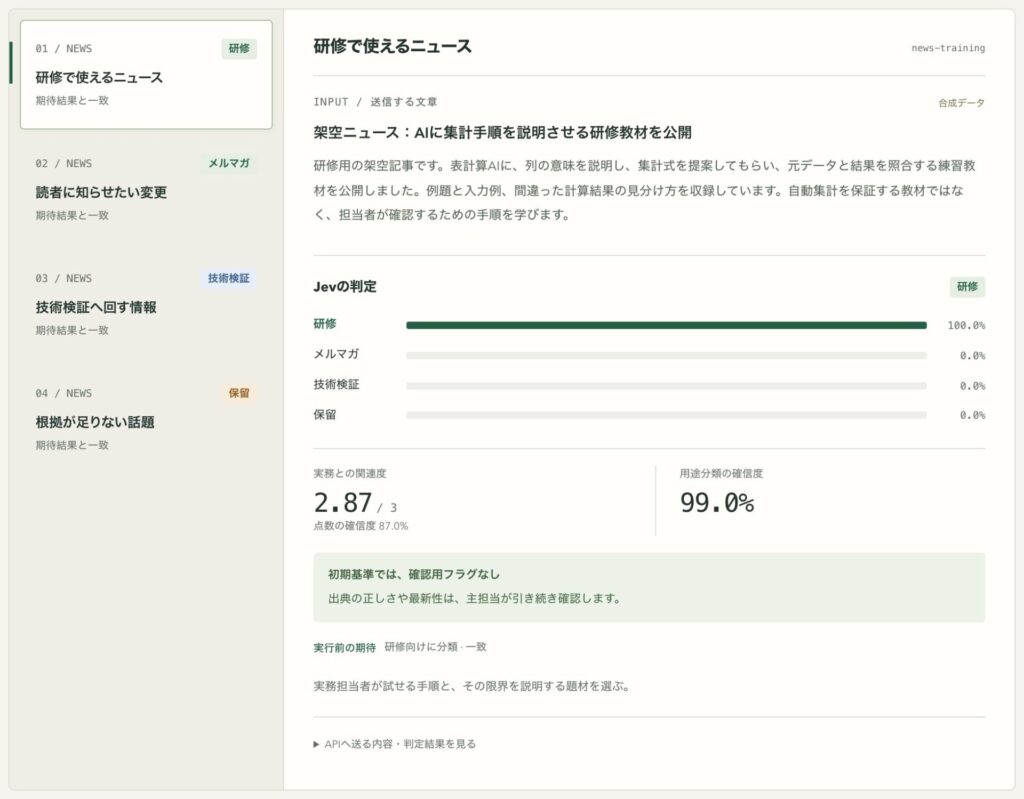The height and width of the screenshot is (799, 1024).
Task: Open the 技術検証へ回す情報 sidebar item
Action: pyautogui.click(x=146, y=304)
